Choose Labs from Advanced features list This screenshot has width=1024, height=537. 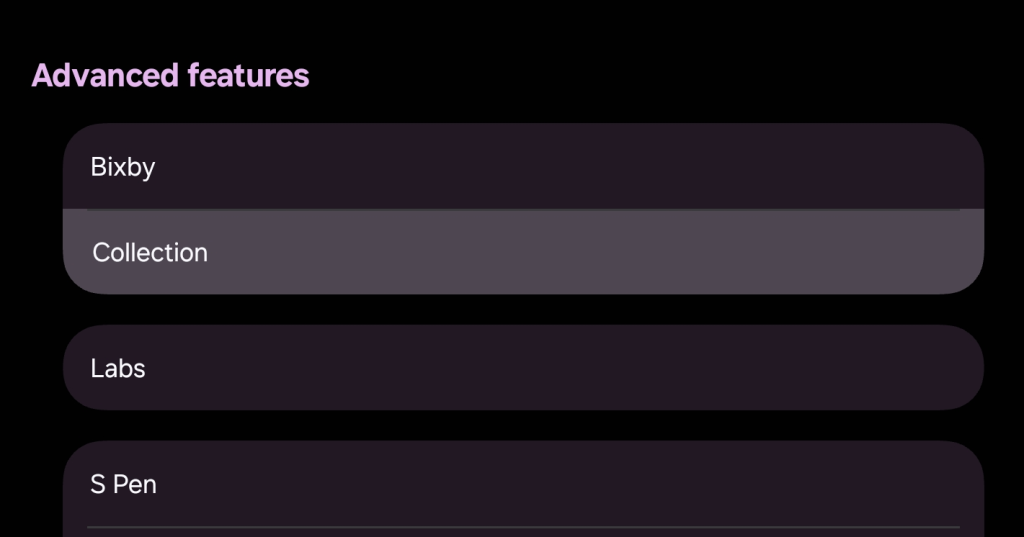pyautogui.click(x=523, y=368)
